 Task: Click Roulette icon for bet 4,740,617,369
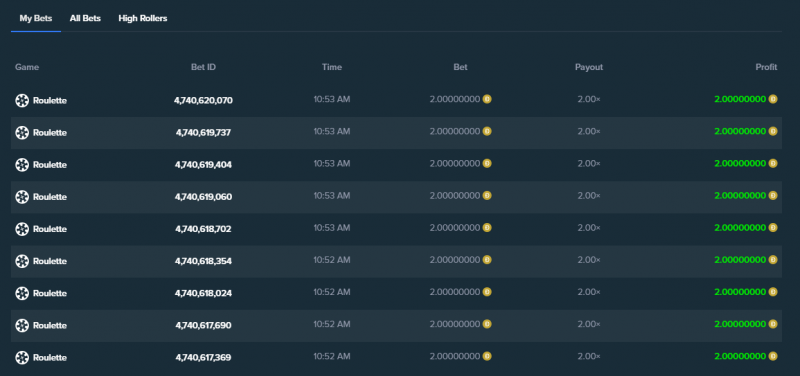22,358
